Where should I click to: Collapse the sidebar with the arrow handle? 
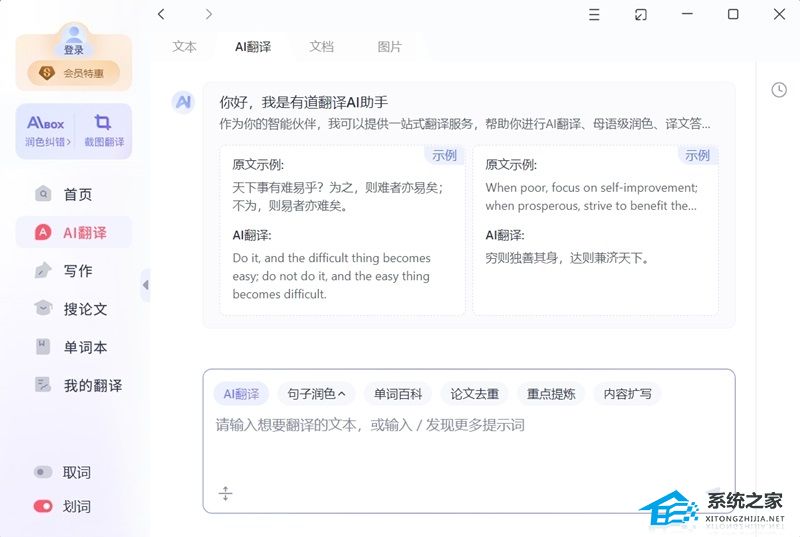tap(145, 285)
